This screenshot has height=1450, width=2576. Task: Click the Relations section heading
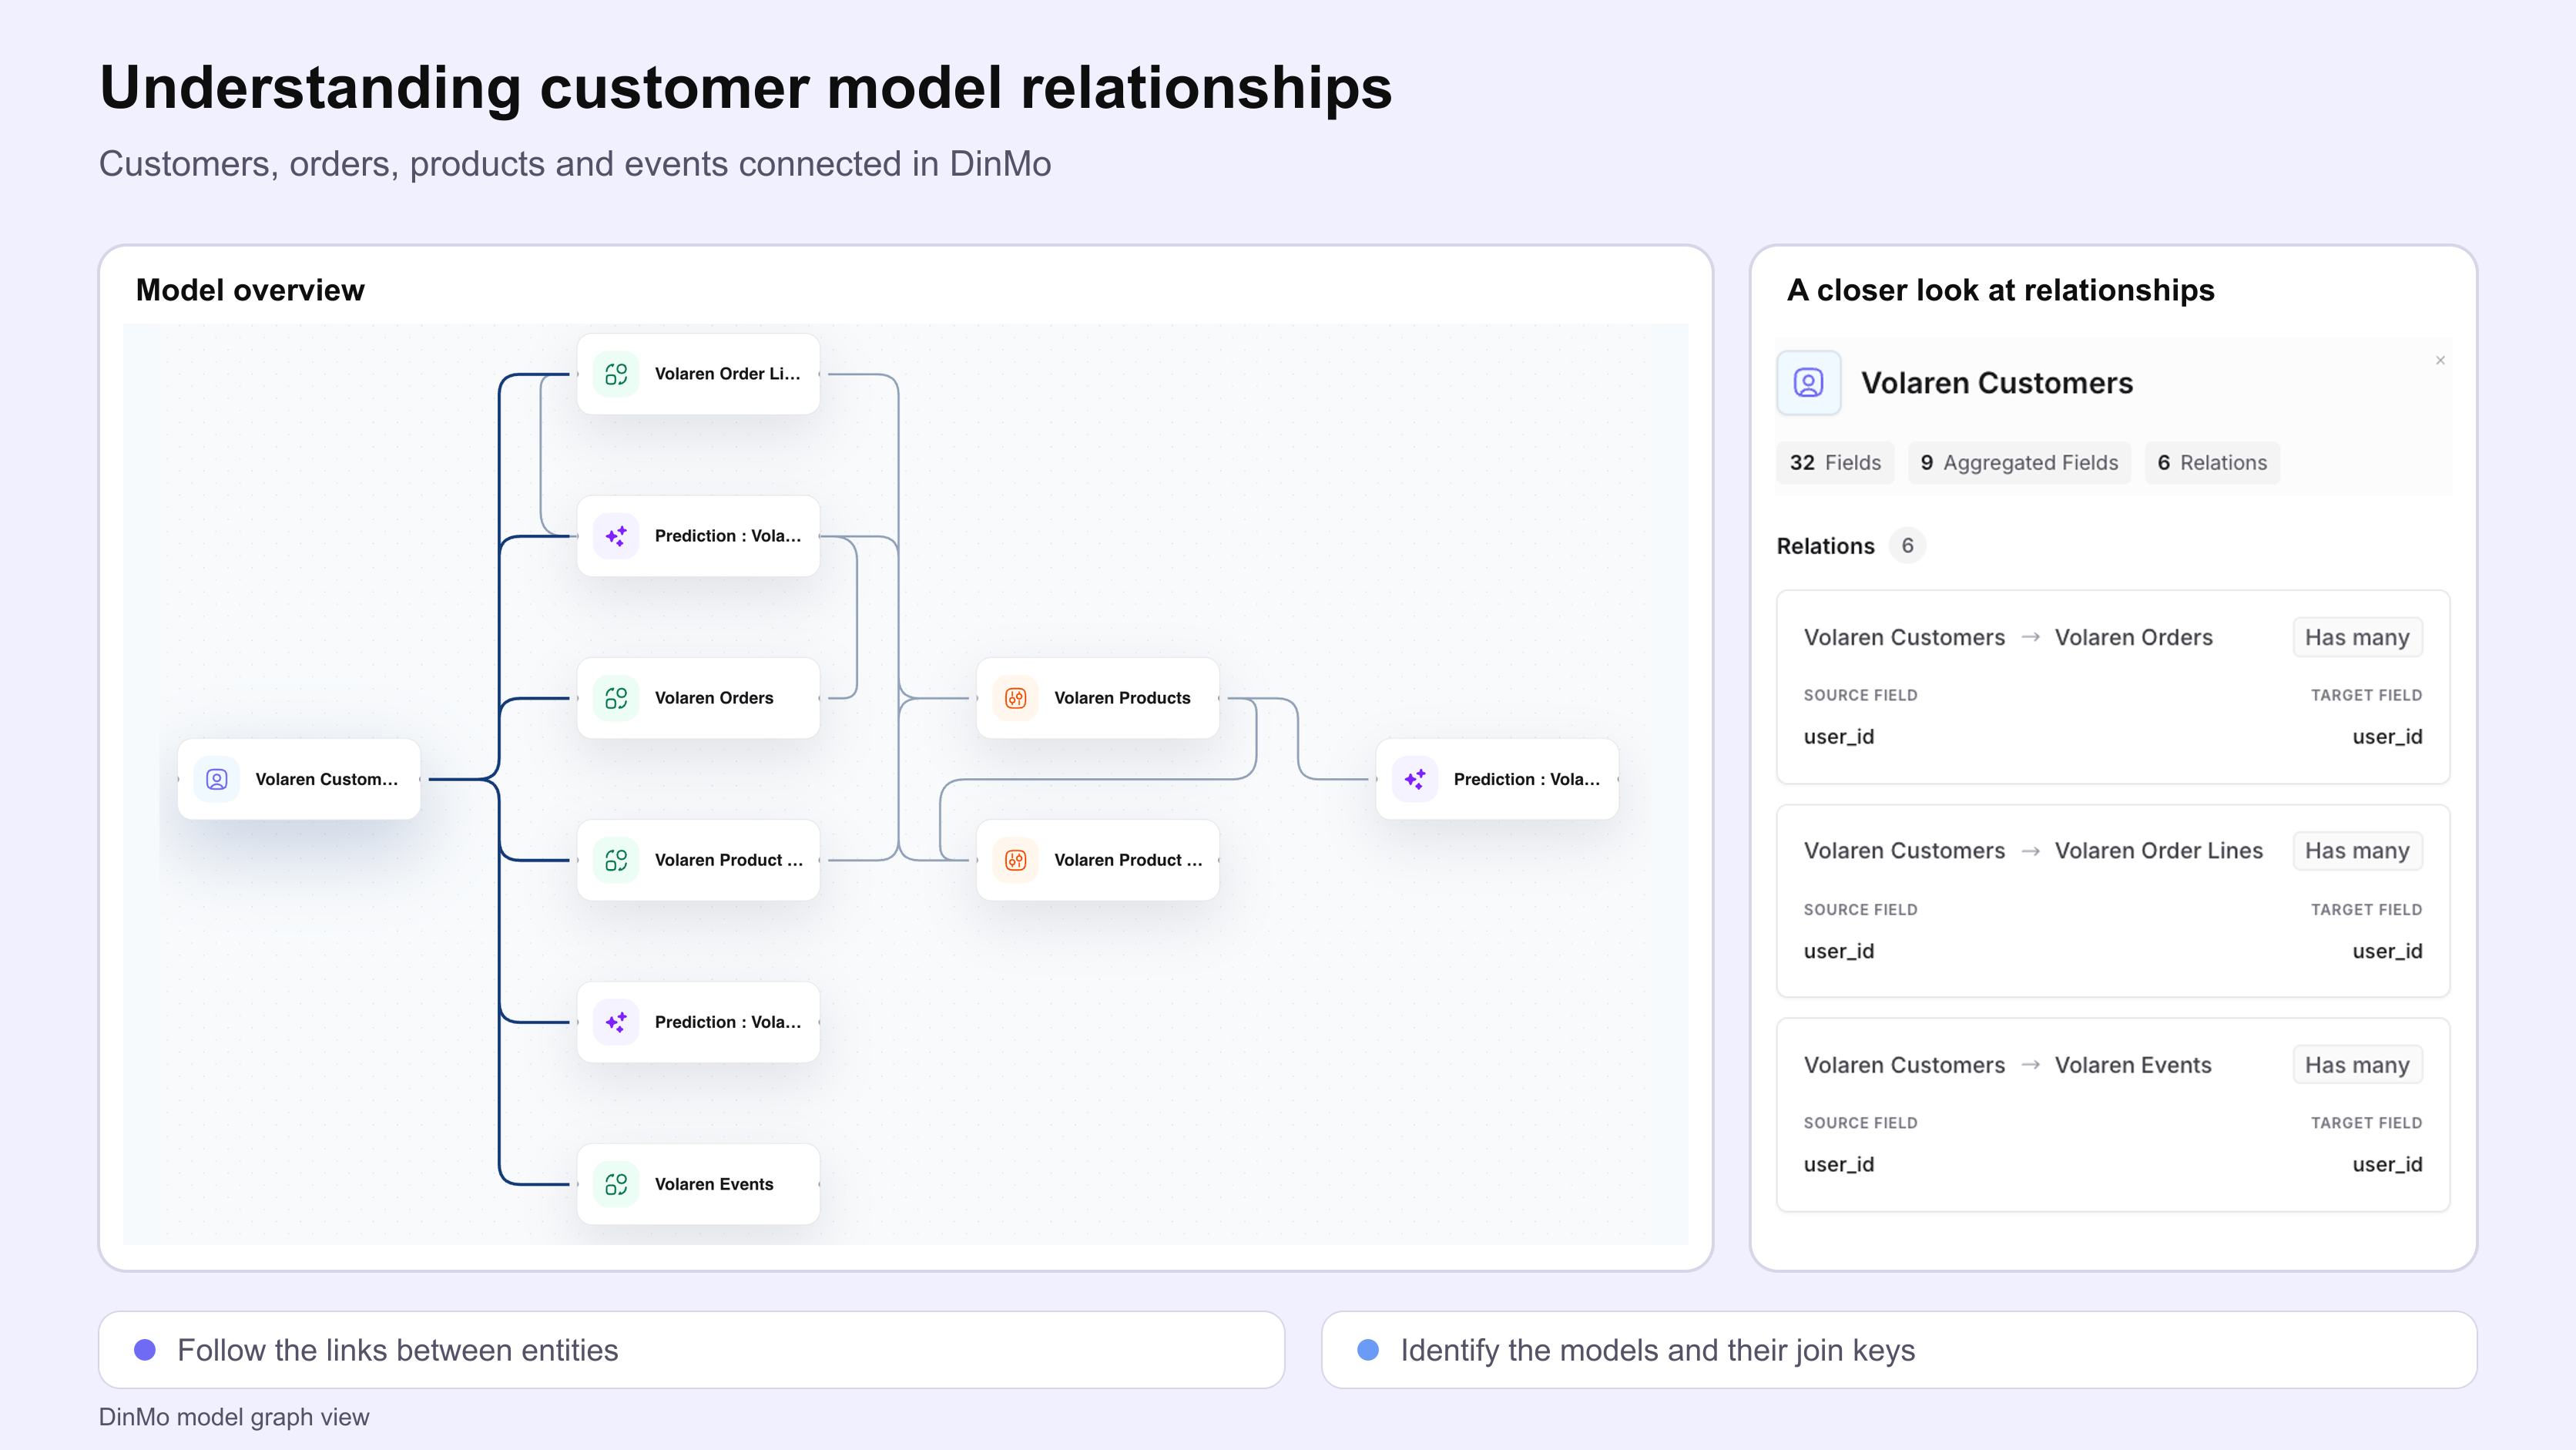point(1825,546)
